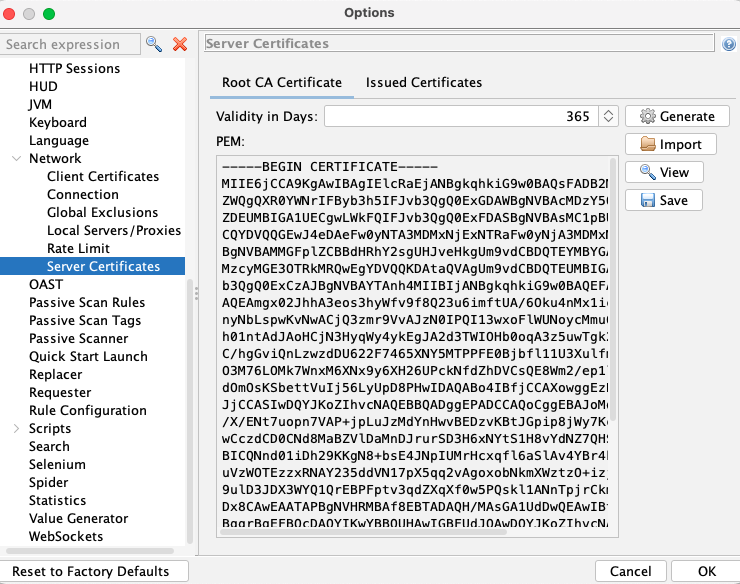
Task: Click the BEGIN CERTIFICATE line
Action: 329,167
